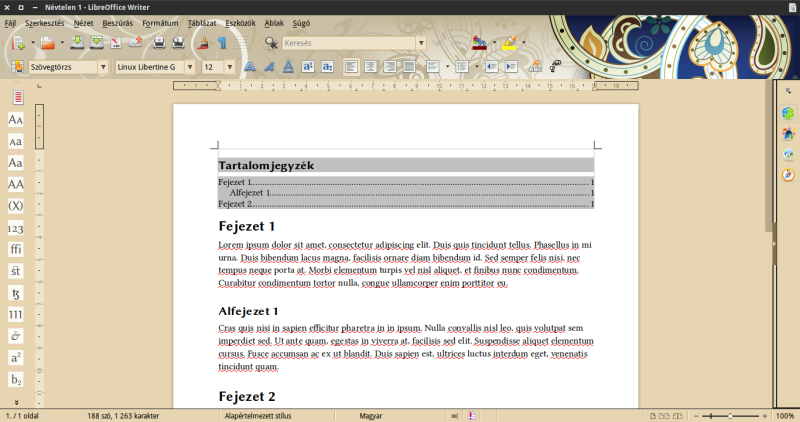Open paragraph style dropdown Szövegtörzs
Screen dimensions: 800x422
point(103,67)
